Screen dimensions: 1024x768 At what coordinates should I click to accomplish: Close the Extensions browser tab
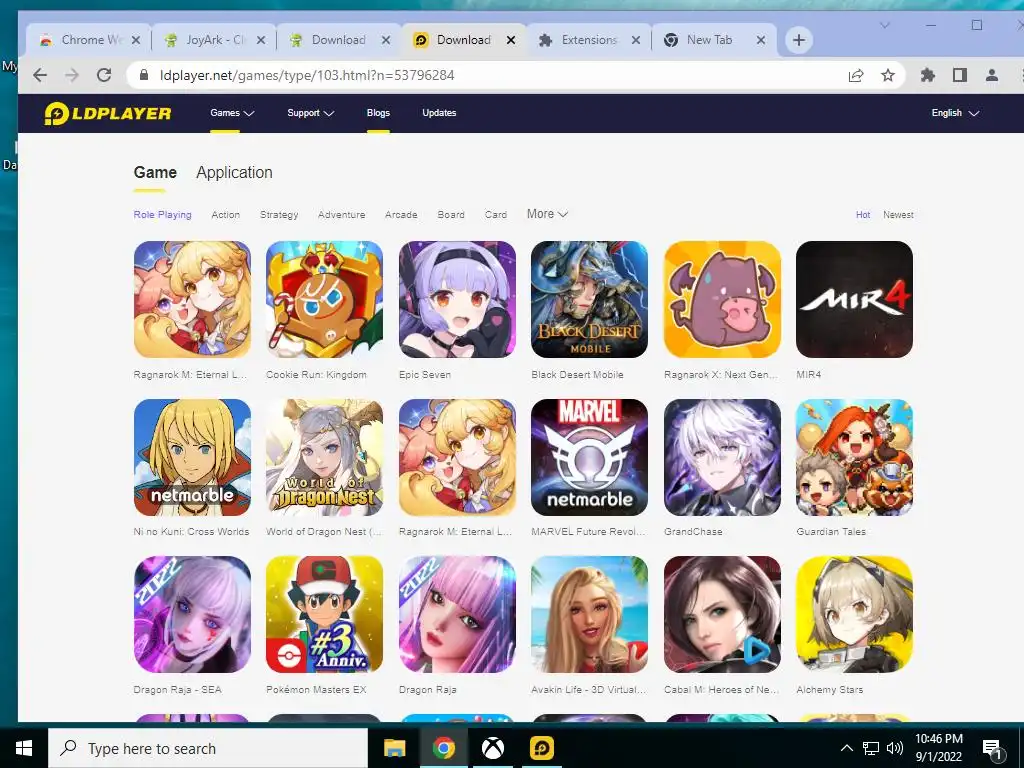(x=635, y=40)
